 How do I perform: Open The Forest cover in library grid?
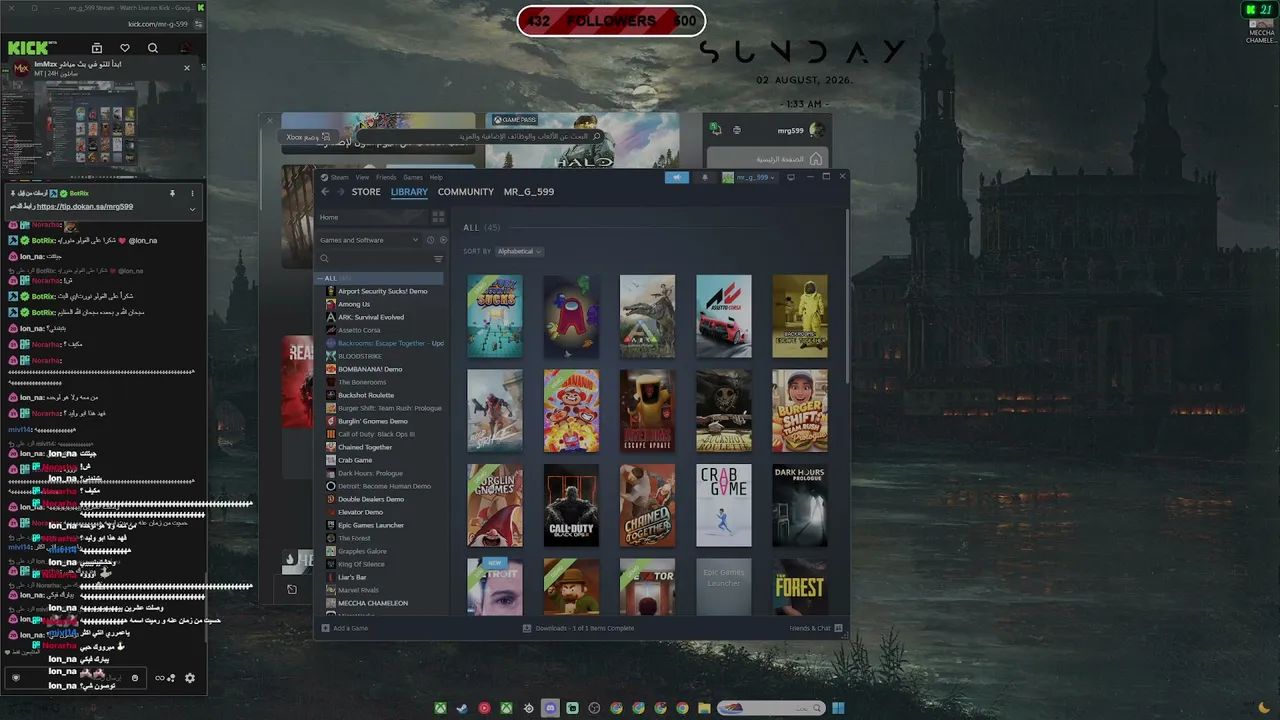tap(800, 586)
